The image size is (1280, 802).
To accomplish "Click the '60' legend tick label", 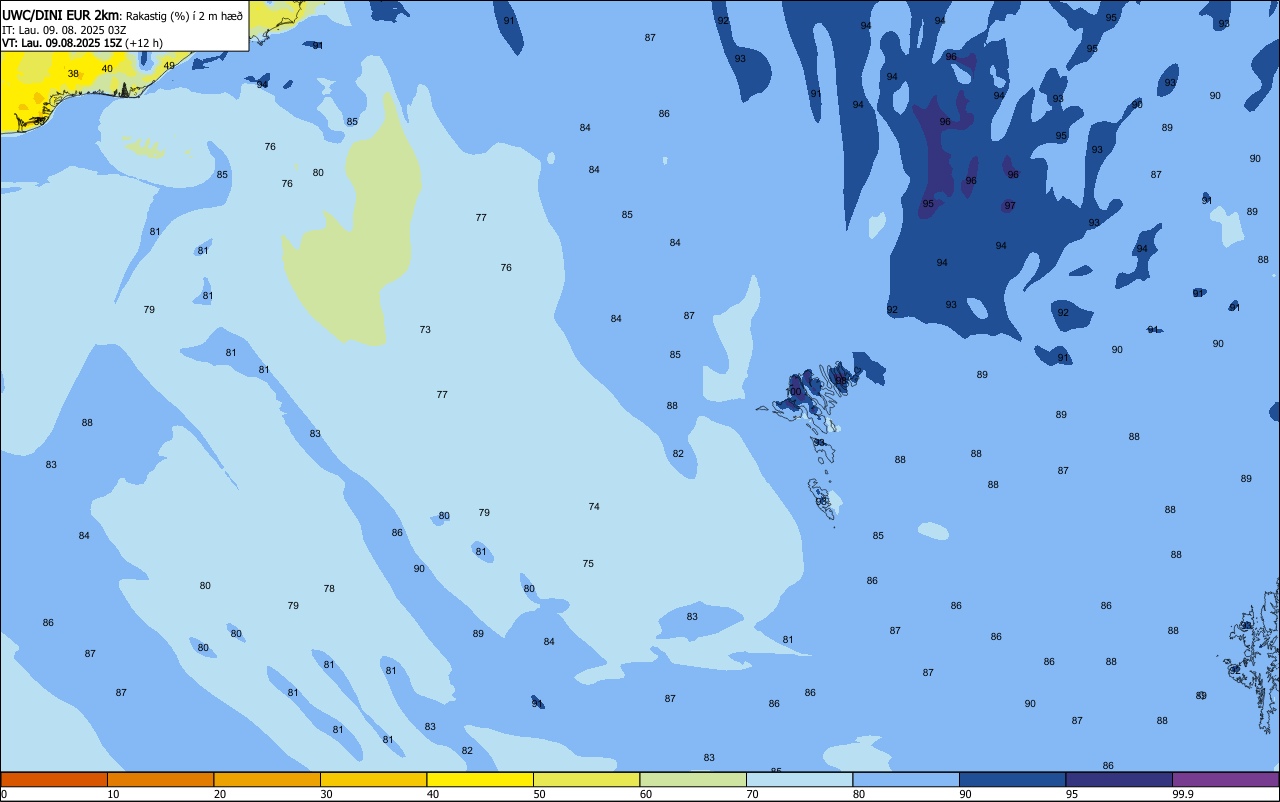I will (646, 794).
